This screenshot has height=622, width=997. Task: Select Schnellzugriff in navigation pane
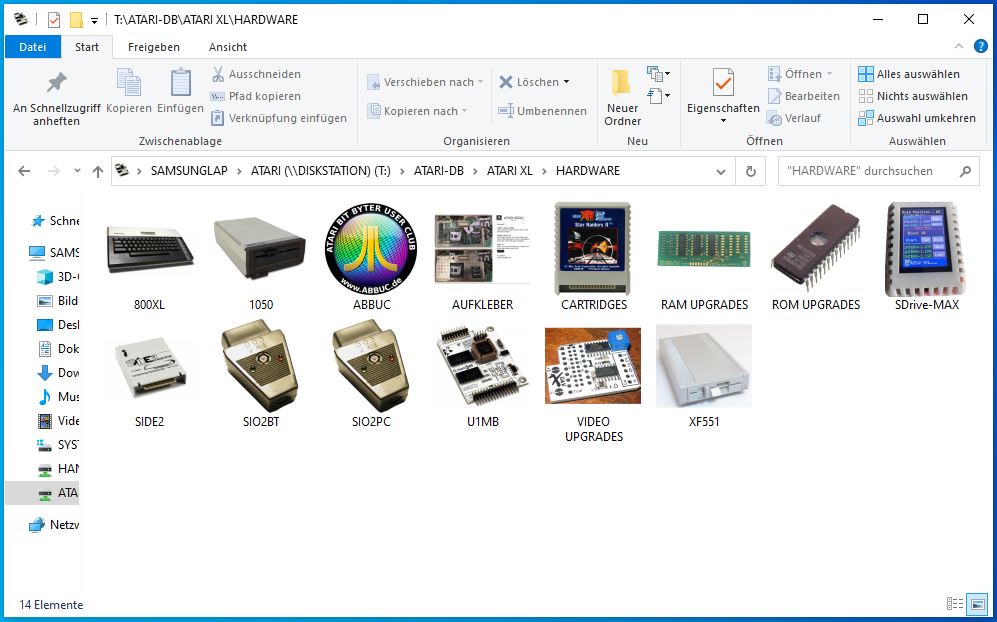(x=56, y=221)
